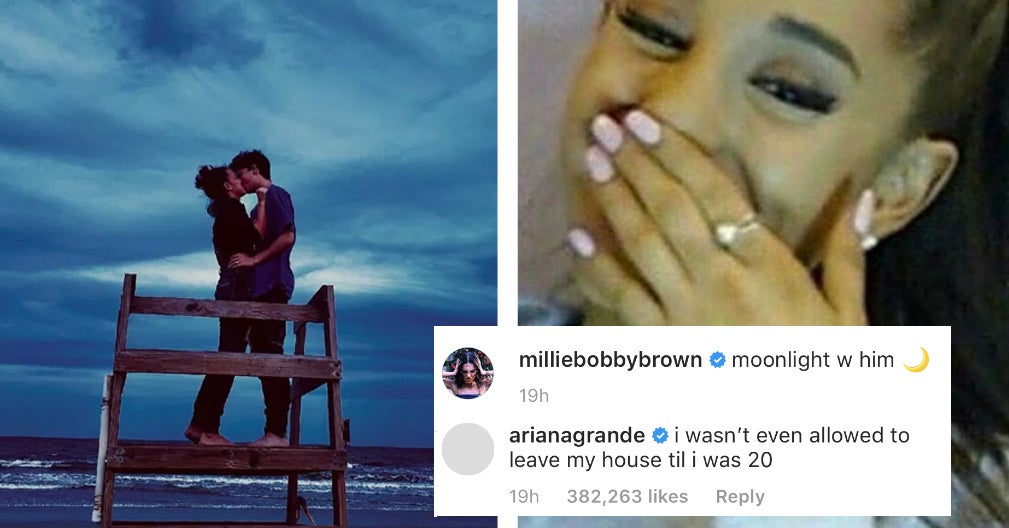Click the 19h timestamp under milliebobbybrown's caption
1009x528 pixels.
click(x=534, y=396)
